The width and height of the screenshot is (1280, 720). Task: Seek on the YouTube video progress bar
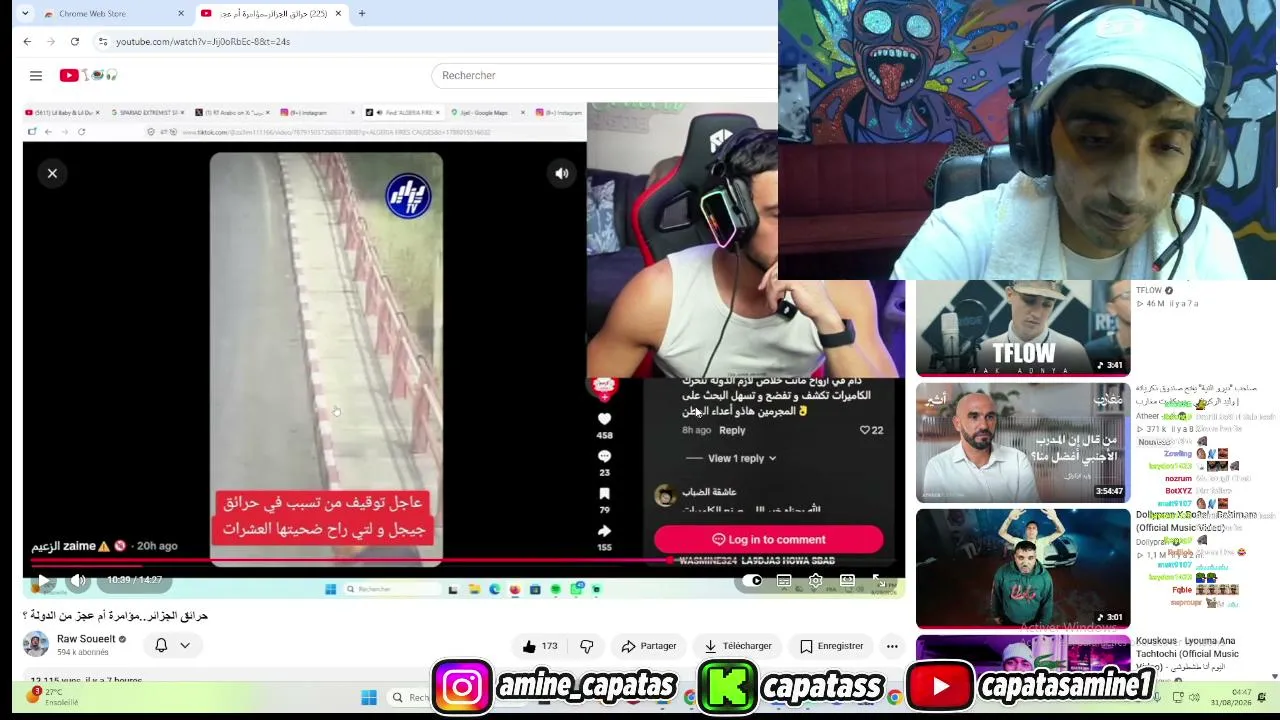pos(464,561)
